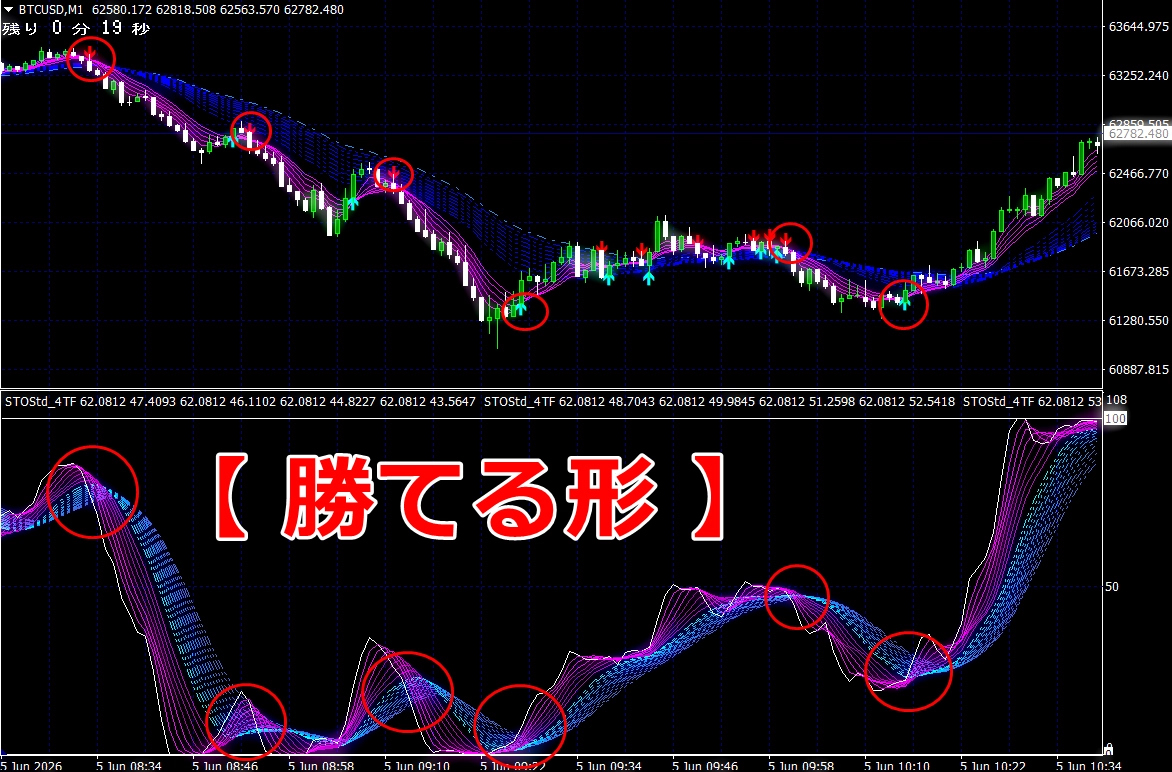Click the BTCUSD,M1 chart symbol title

coord(50,10)
